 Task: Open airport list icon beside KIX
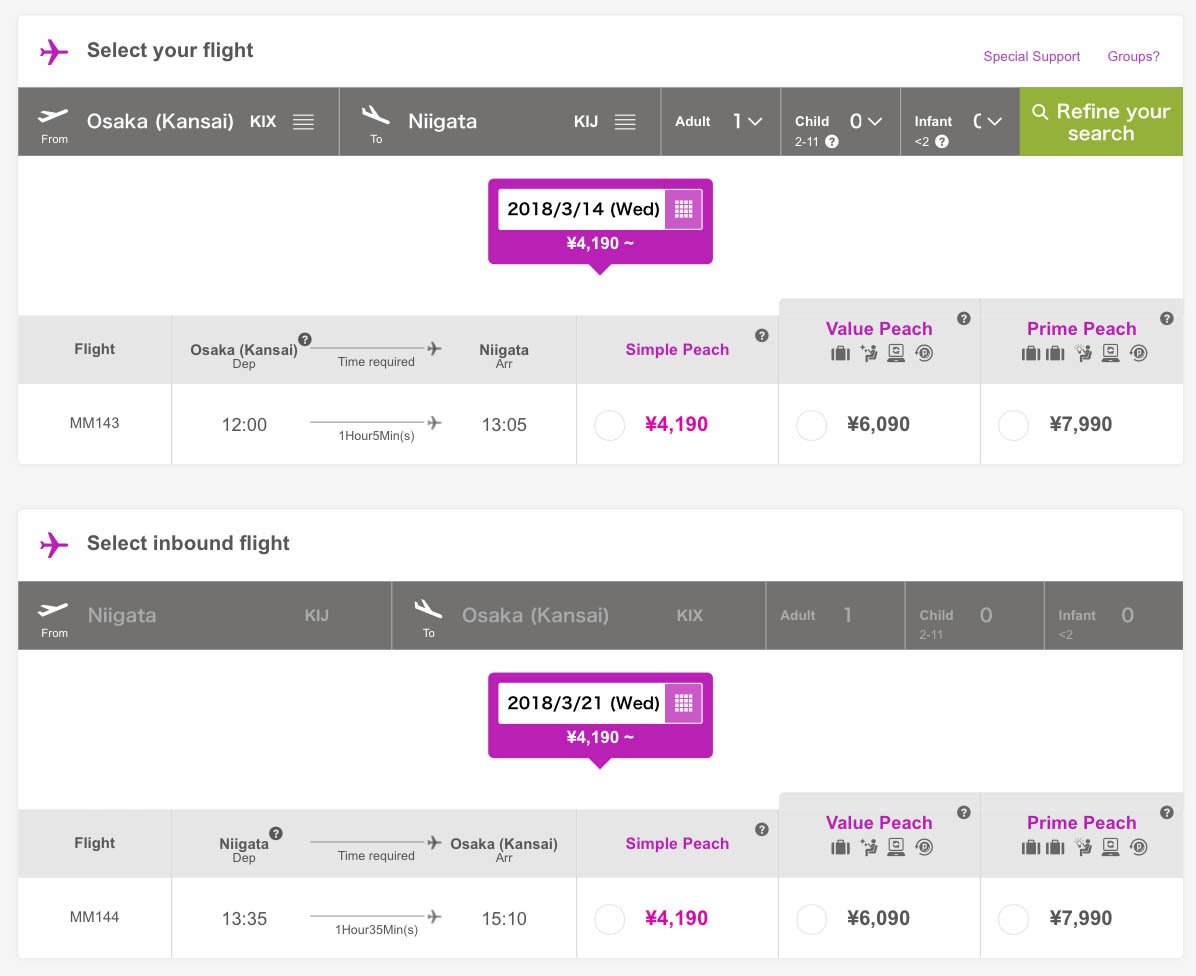[304, 122]
